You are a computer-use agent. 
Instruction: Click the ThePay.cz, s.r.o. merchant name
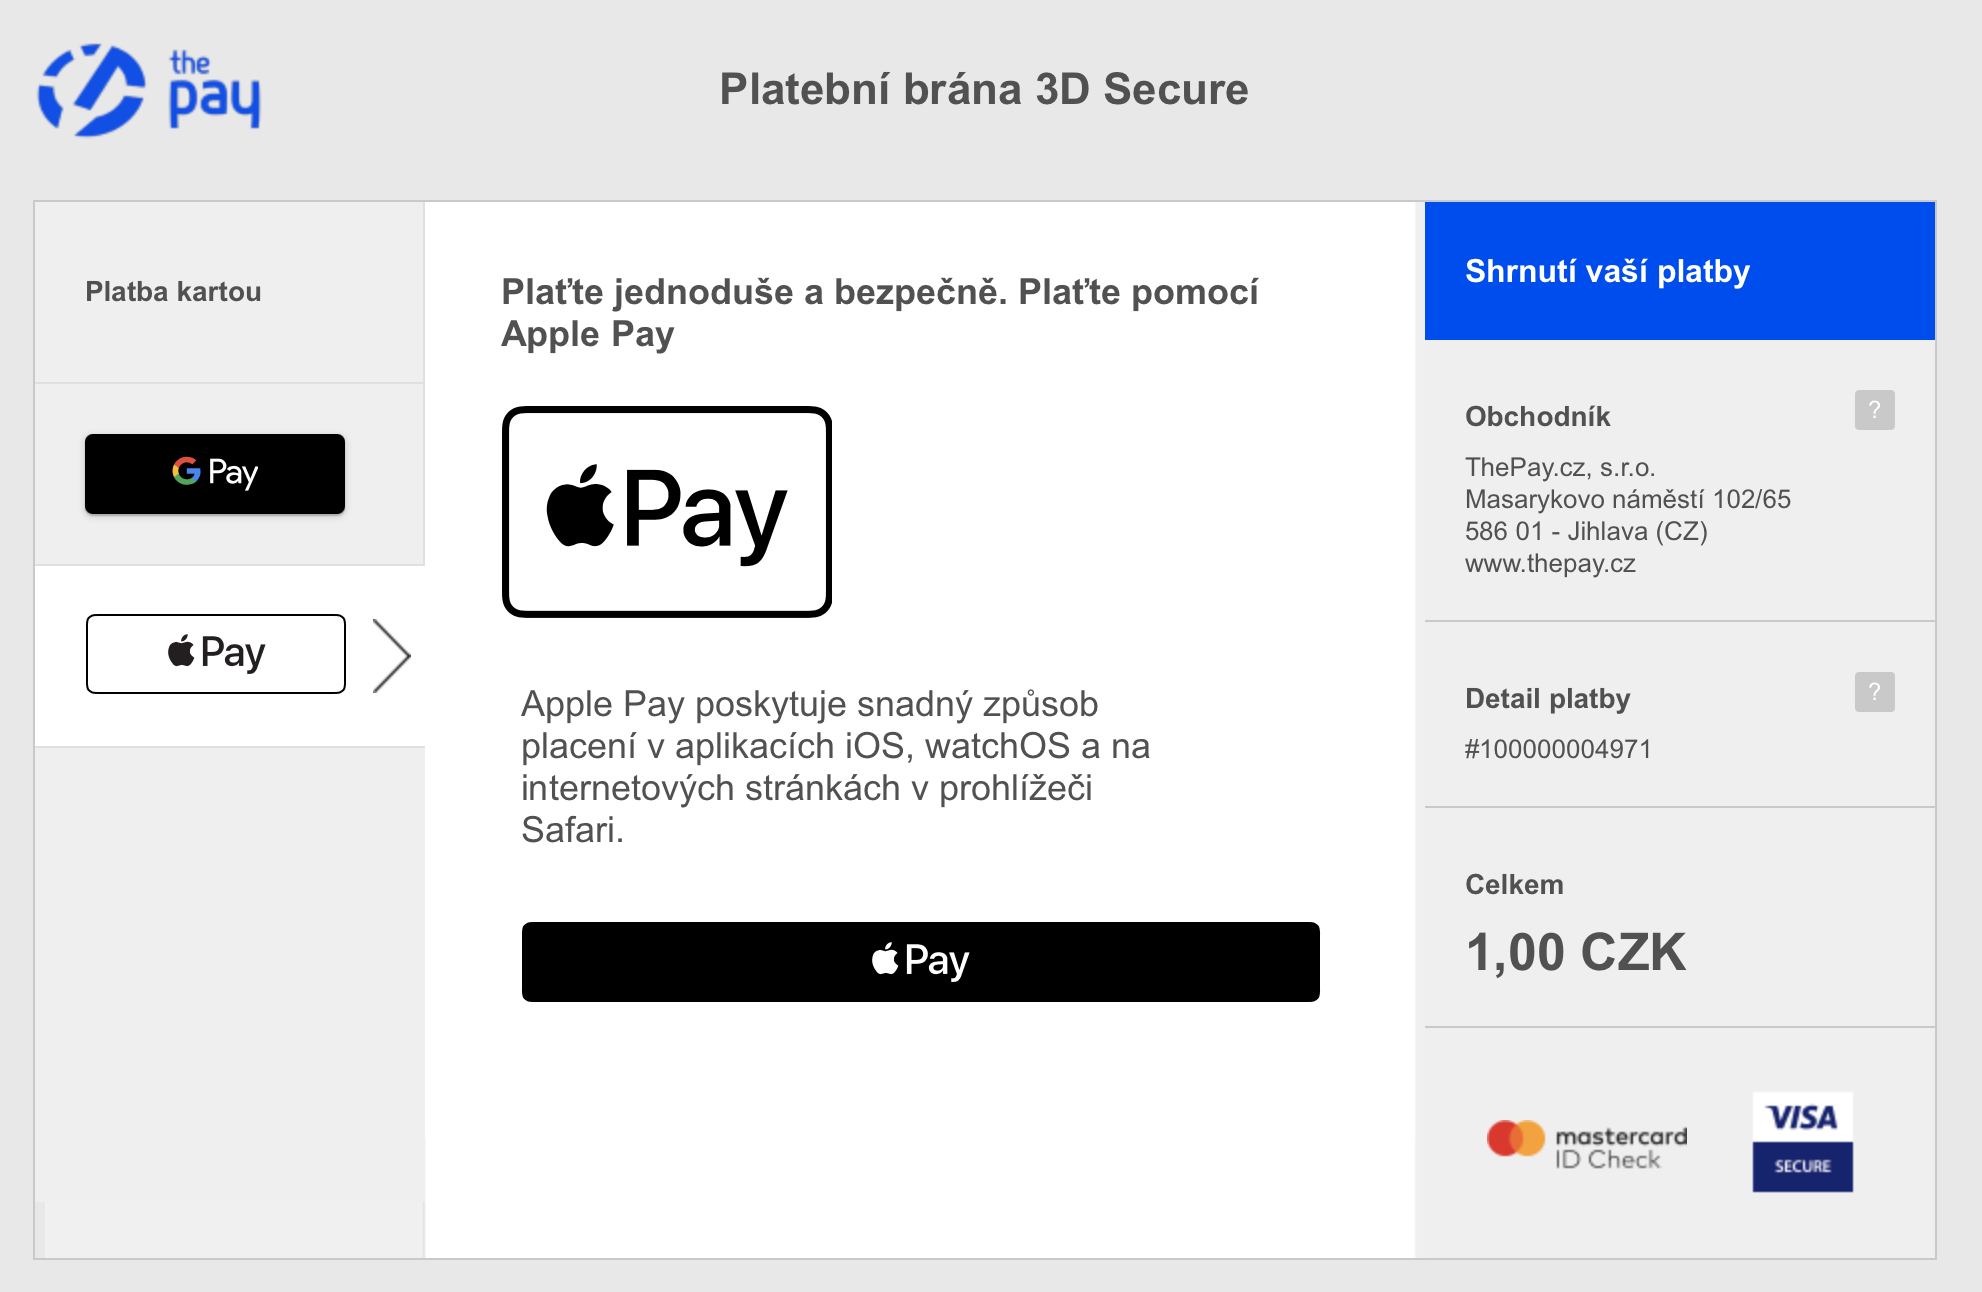(1560, 468)
